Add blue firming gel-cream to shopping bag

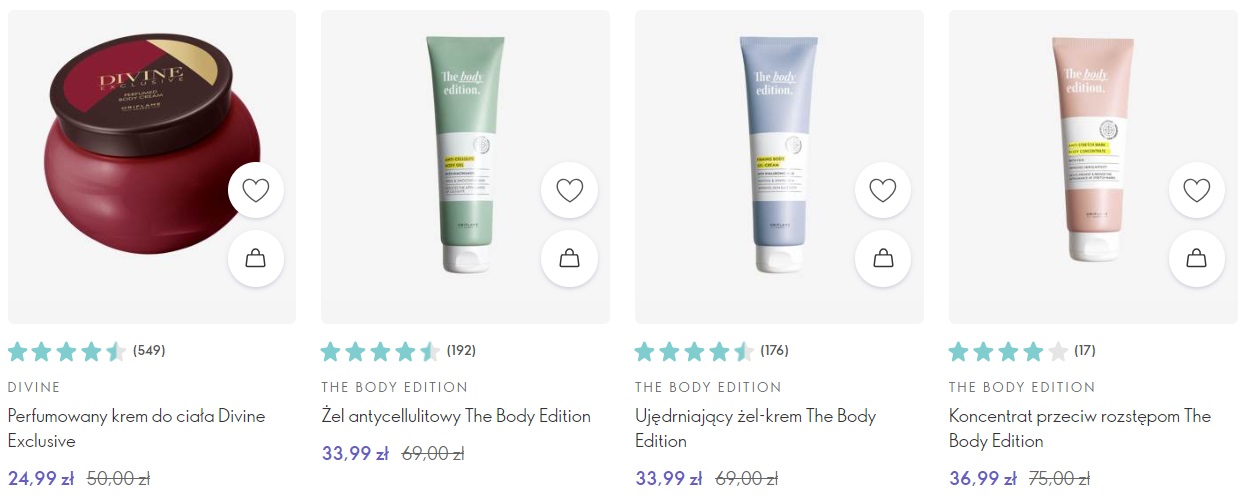coord(883,258)
